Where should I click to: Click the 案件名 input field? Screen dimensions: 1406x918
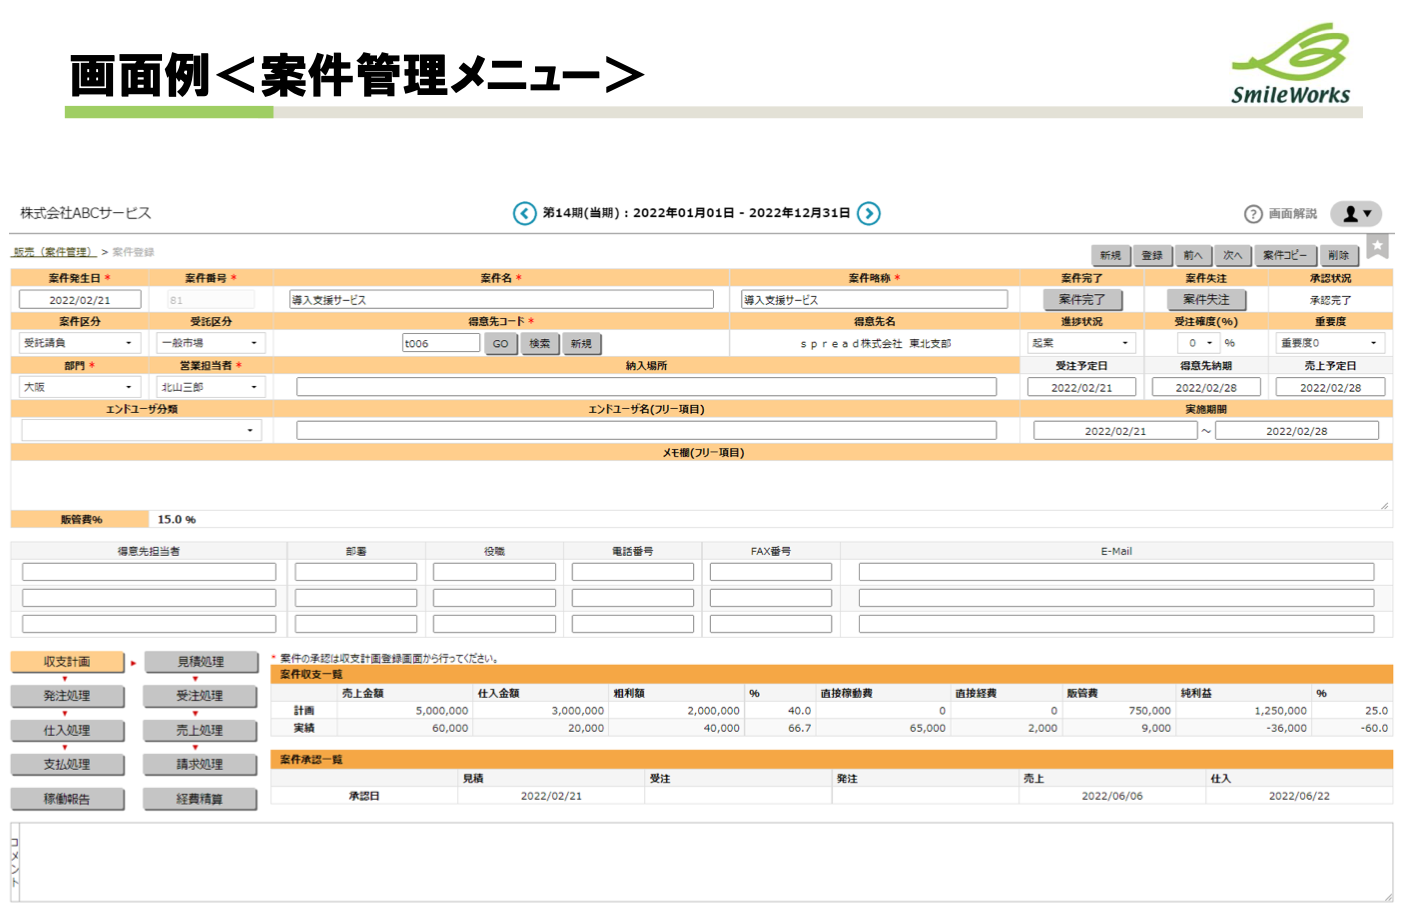click(x=501, y=300)
